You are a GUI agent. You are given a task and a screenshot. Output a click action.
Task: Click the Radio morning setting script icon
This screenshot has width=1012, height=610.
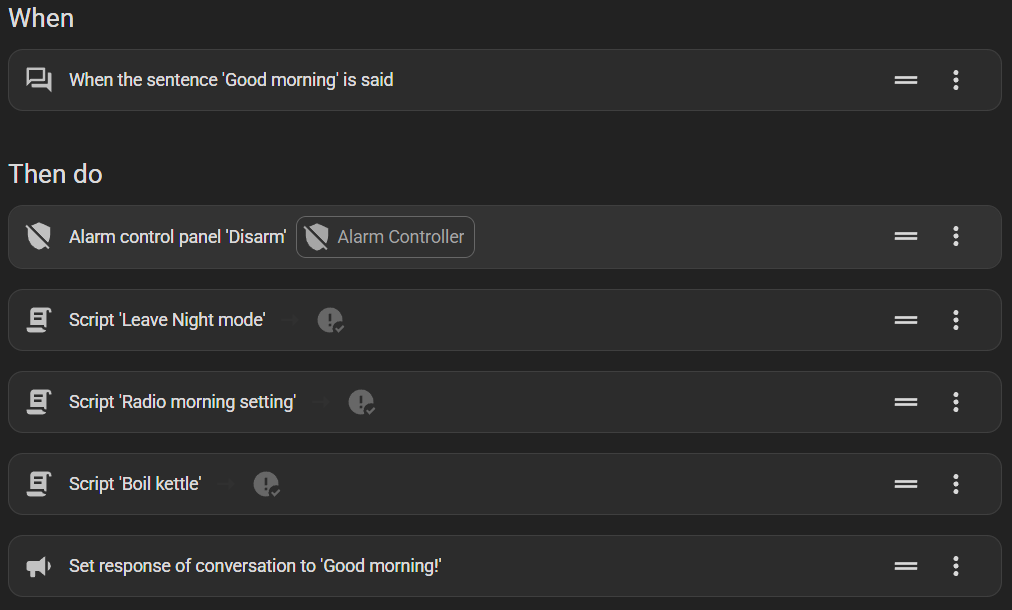coord(39,402)
